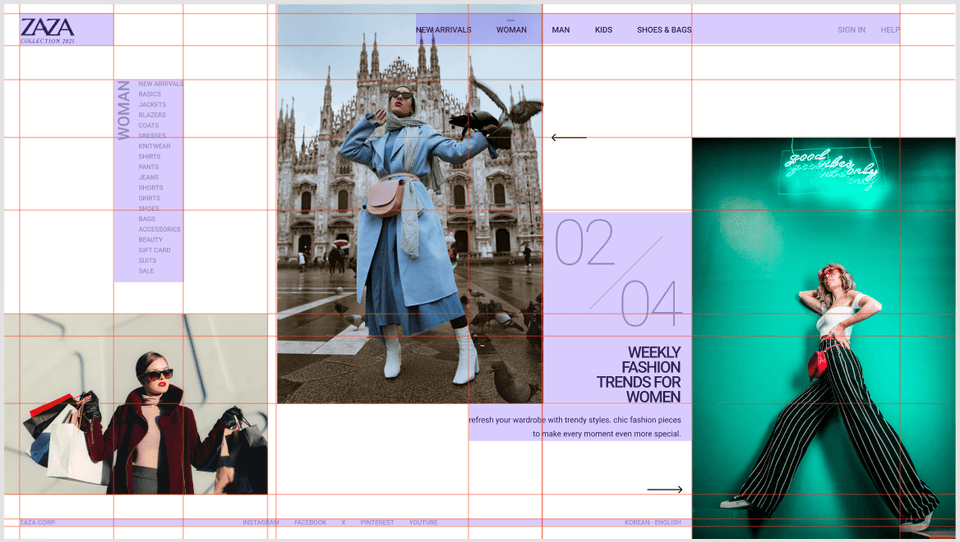The image size is (960, 542).
Task: Click the 'refresh your wardrobe' description text
Action: (575, 427)
